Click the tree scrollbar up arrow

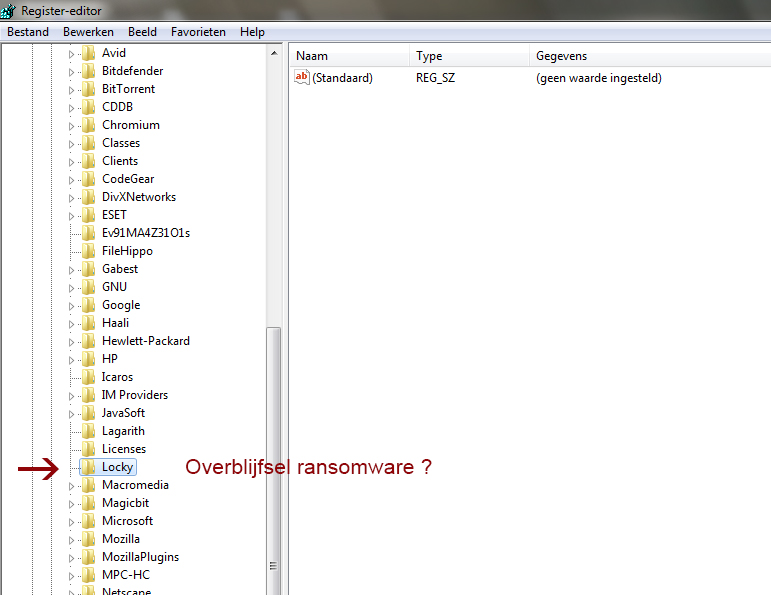tap(274, 53)
